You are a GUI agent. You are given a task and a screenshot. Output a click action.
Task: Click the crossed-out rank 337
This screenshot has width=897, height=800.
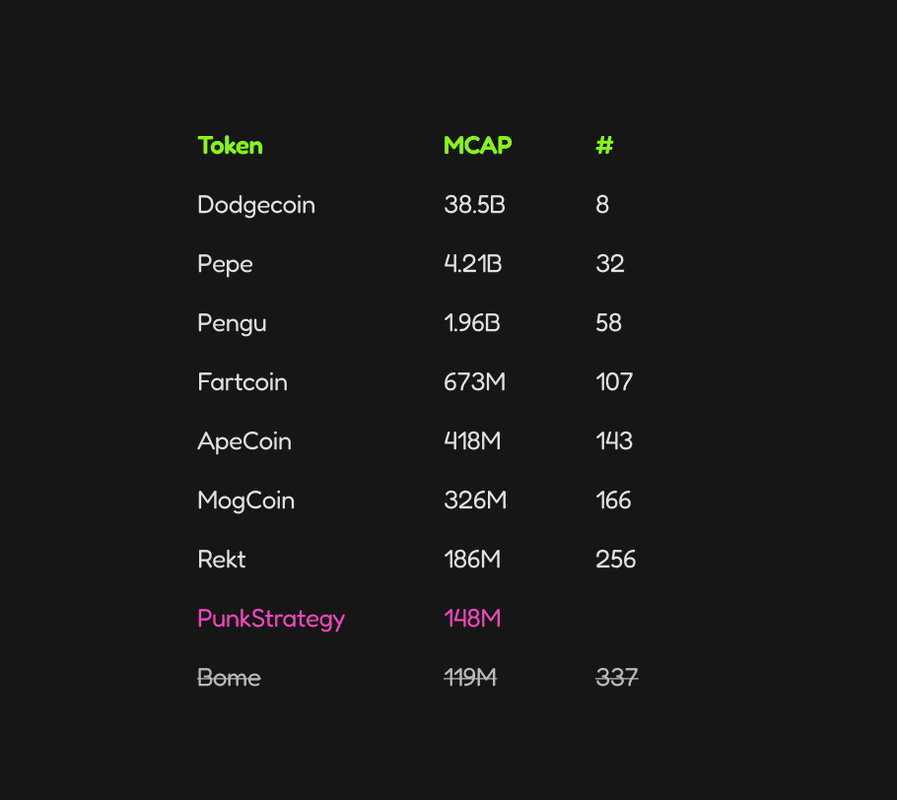(x=616, y=678)
